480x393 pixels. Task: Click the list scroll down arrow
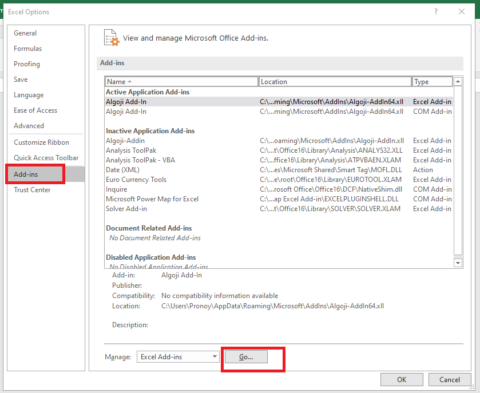click(x=458, y=263)
